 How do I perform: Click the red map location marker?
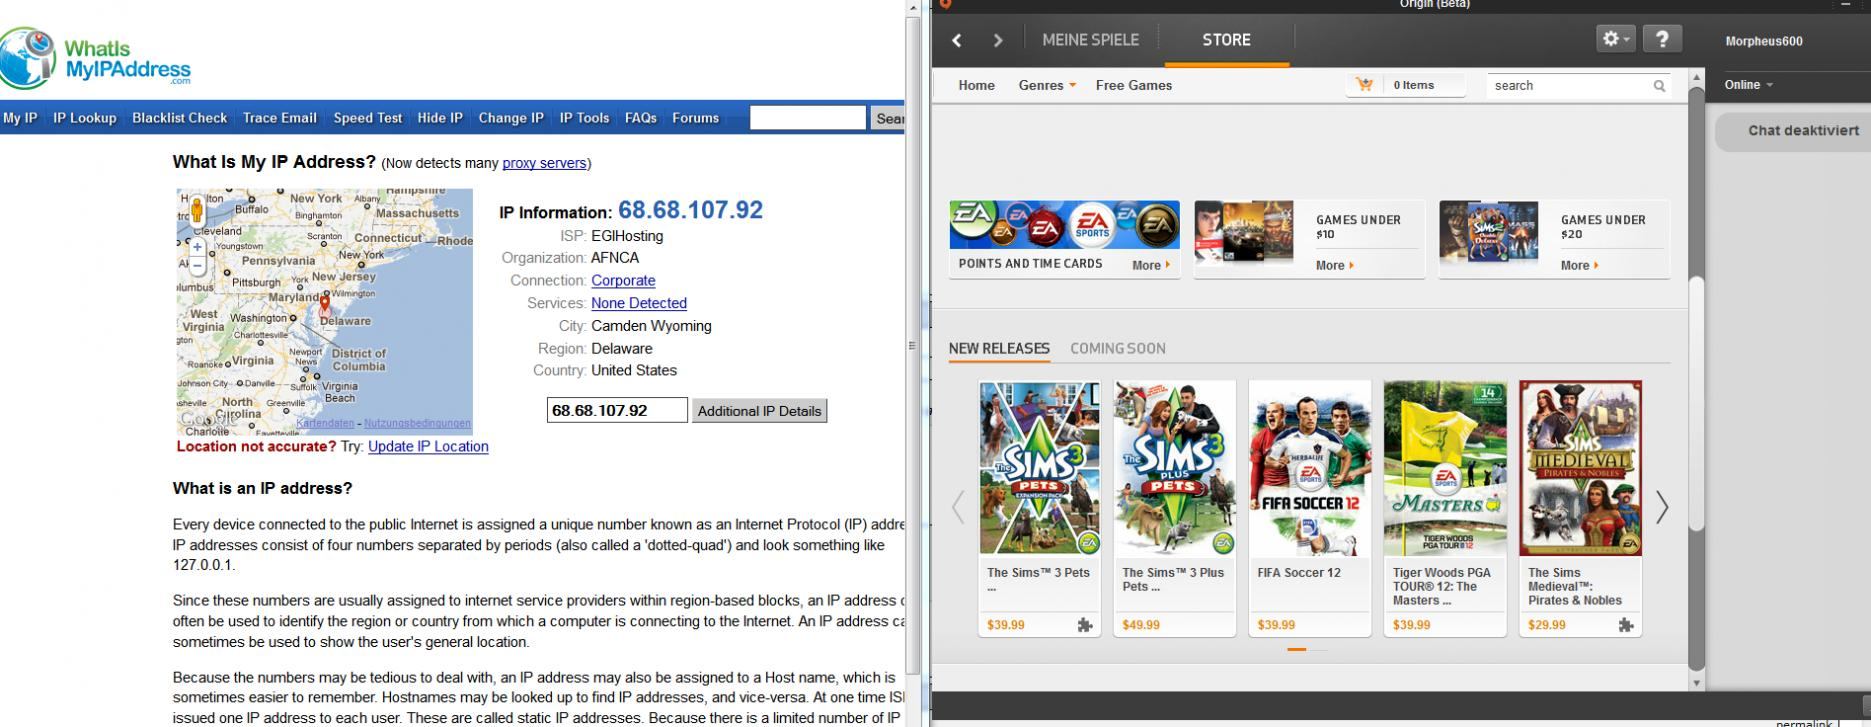coord(324,306)
